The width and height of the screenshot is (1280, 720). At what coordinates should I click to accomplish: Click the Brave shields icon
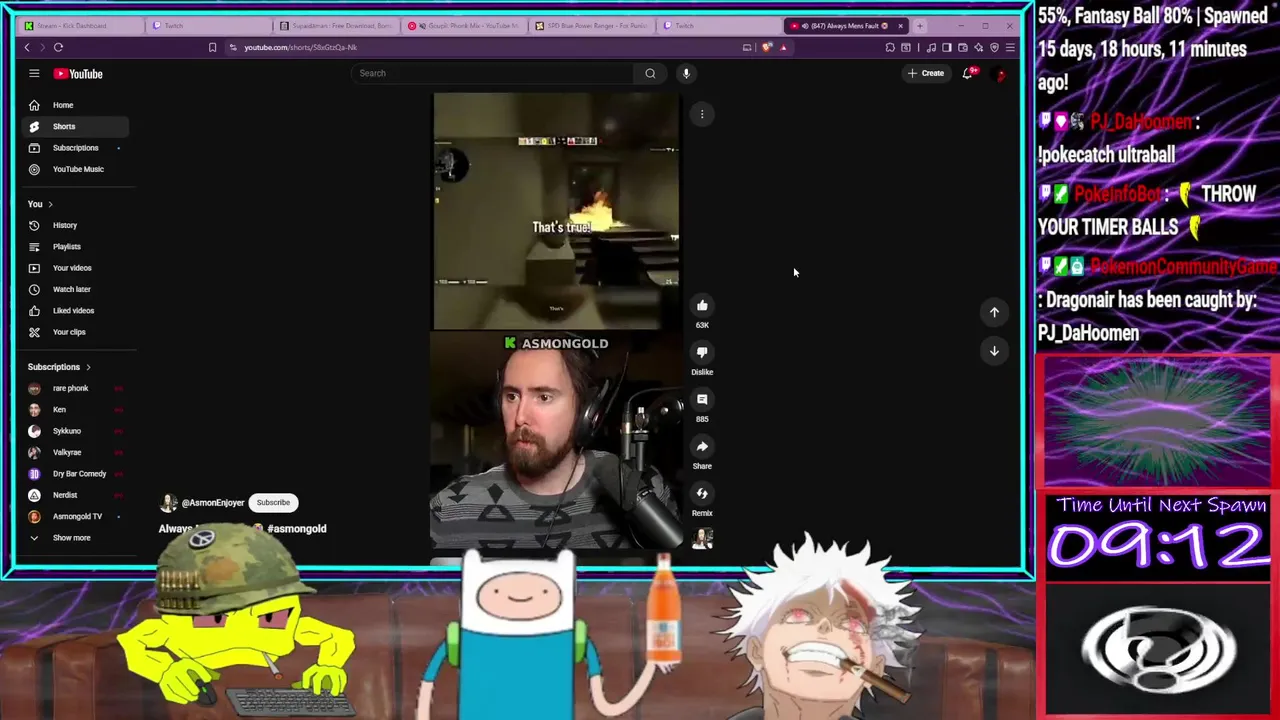click(767, 47)
